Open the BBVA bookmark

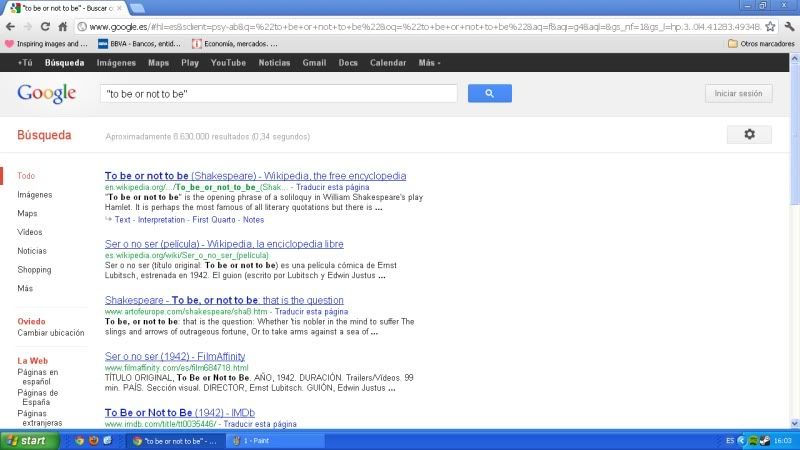(139, 44)
